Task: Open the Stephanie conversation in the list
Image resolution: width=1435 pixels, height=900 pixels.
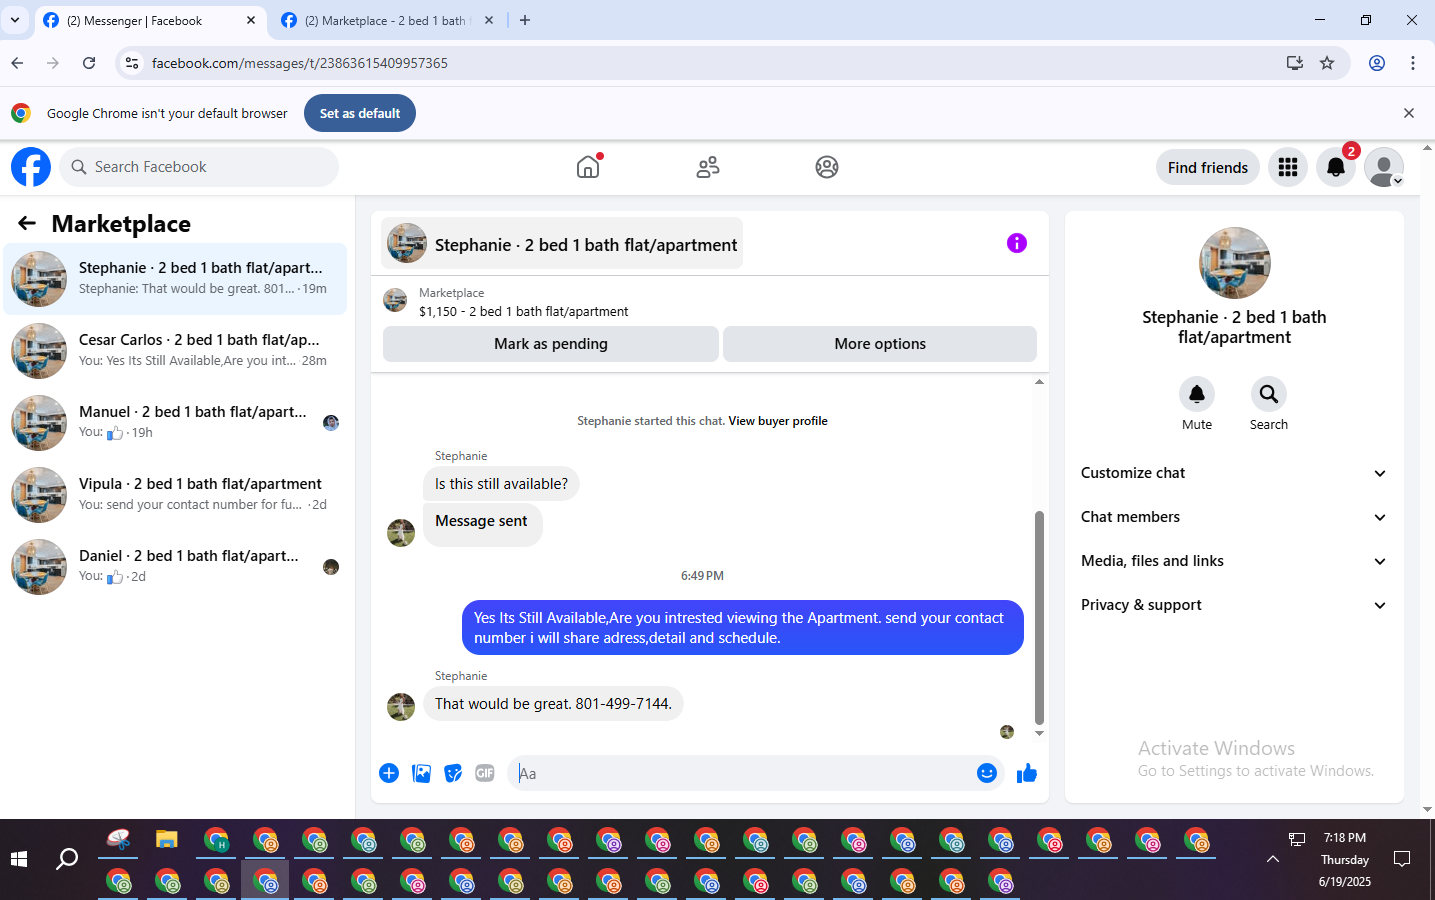Action: coord(175,279)
